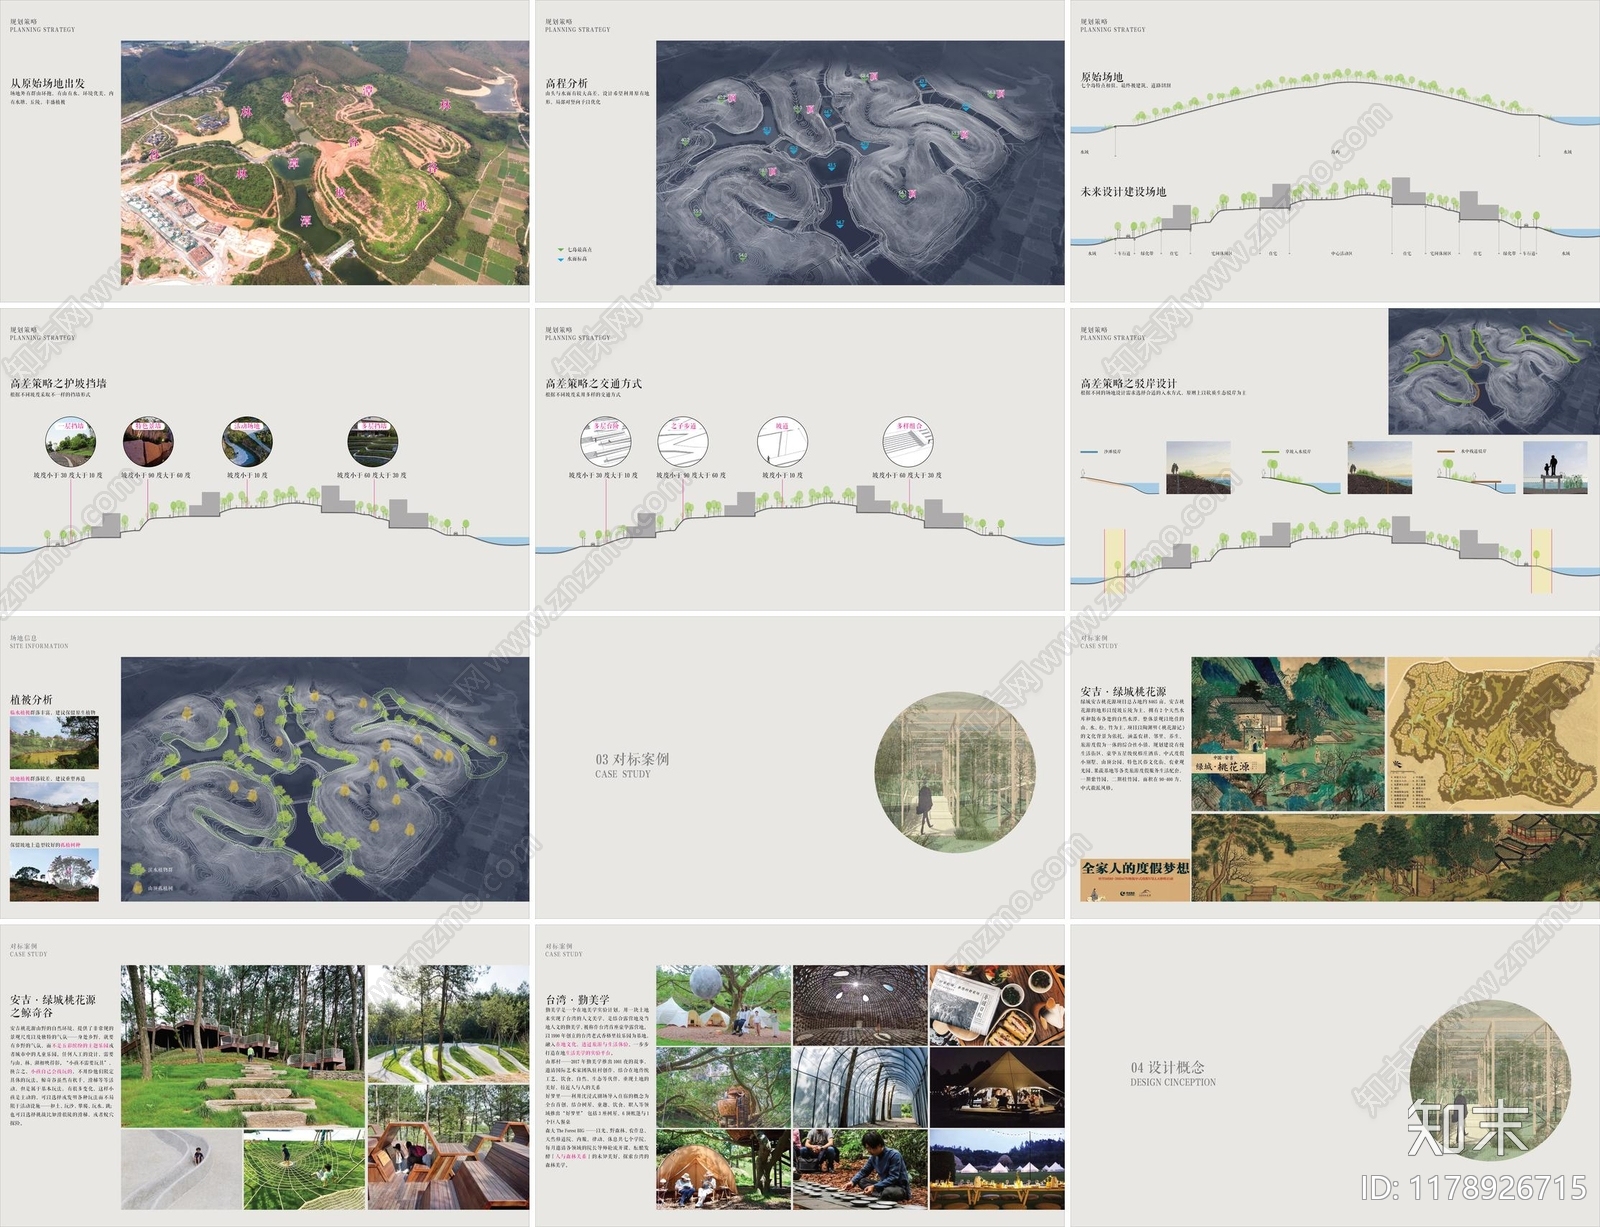Click the 'ID: 1178926715' text
The image size is (1600, 1227).
coord(1473,1187)
